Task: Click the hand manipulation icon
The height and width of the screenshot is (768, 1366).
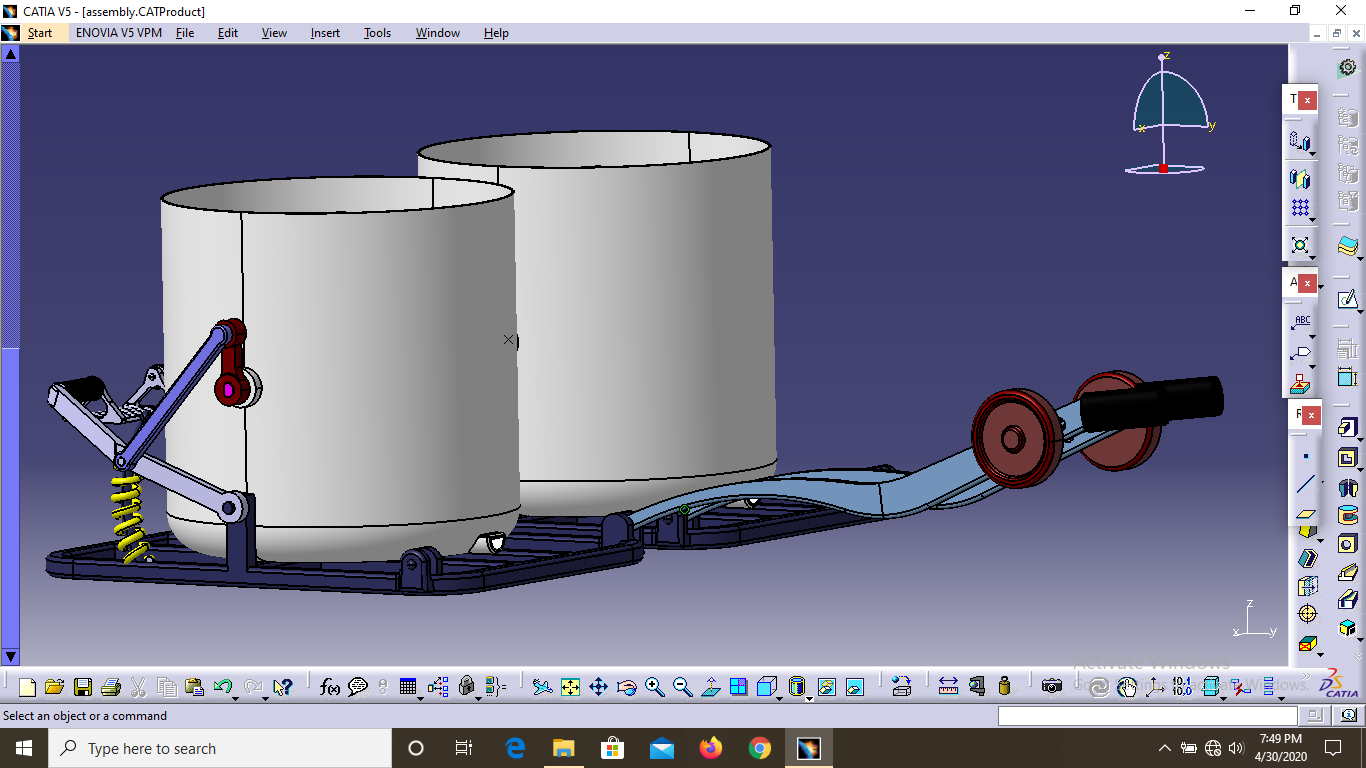Action: pos(1127,687)
